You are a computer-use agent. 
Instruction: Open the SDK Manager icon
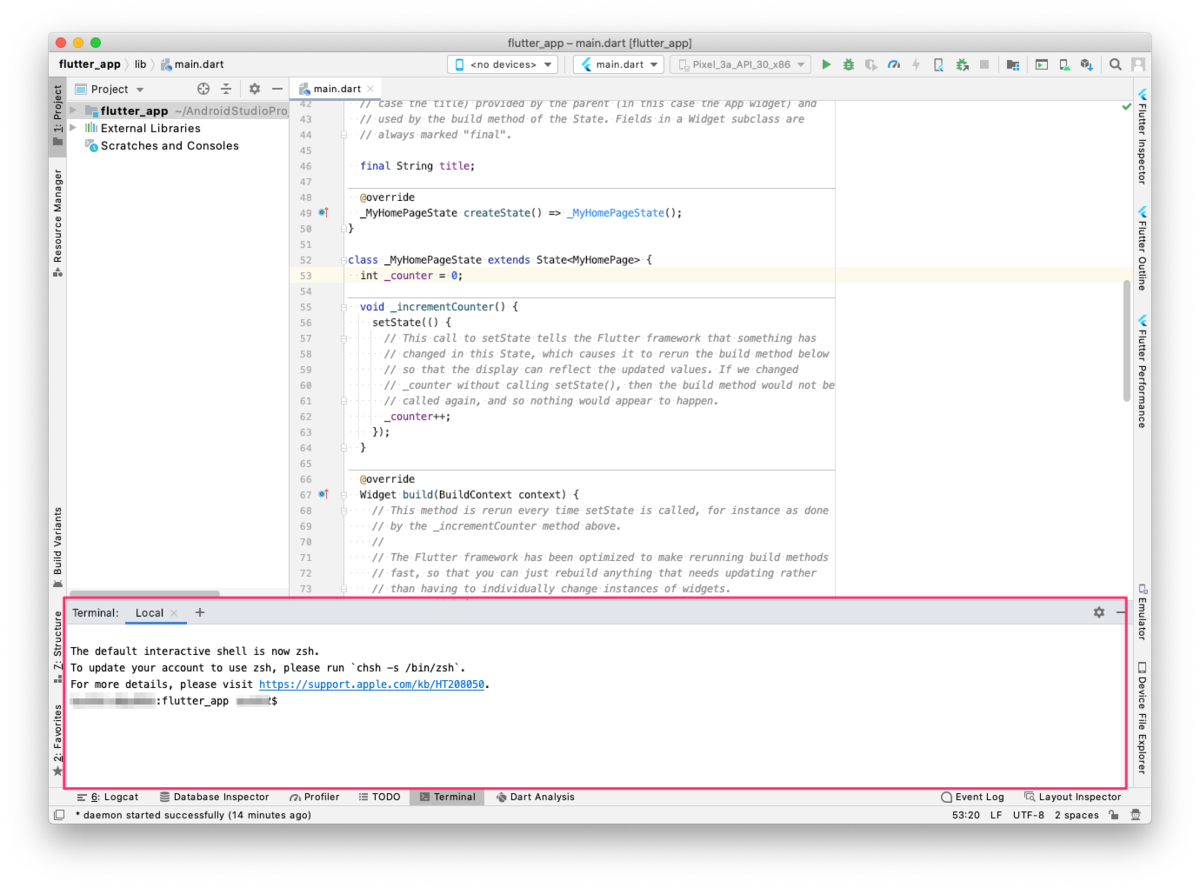pos(1087,64)
